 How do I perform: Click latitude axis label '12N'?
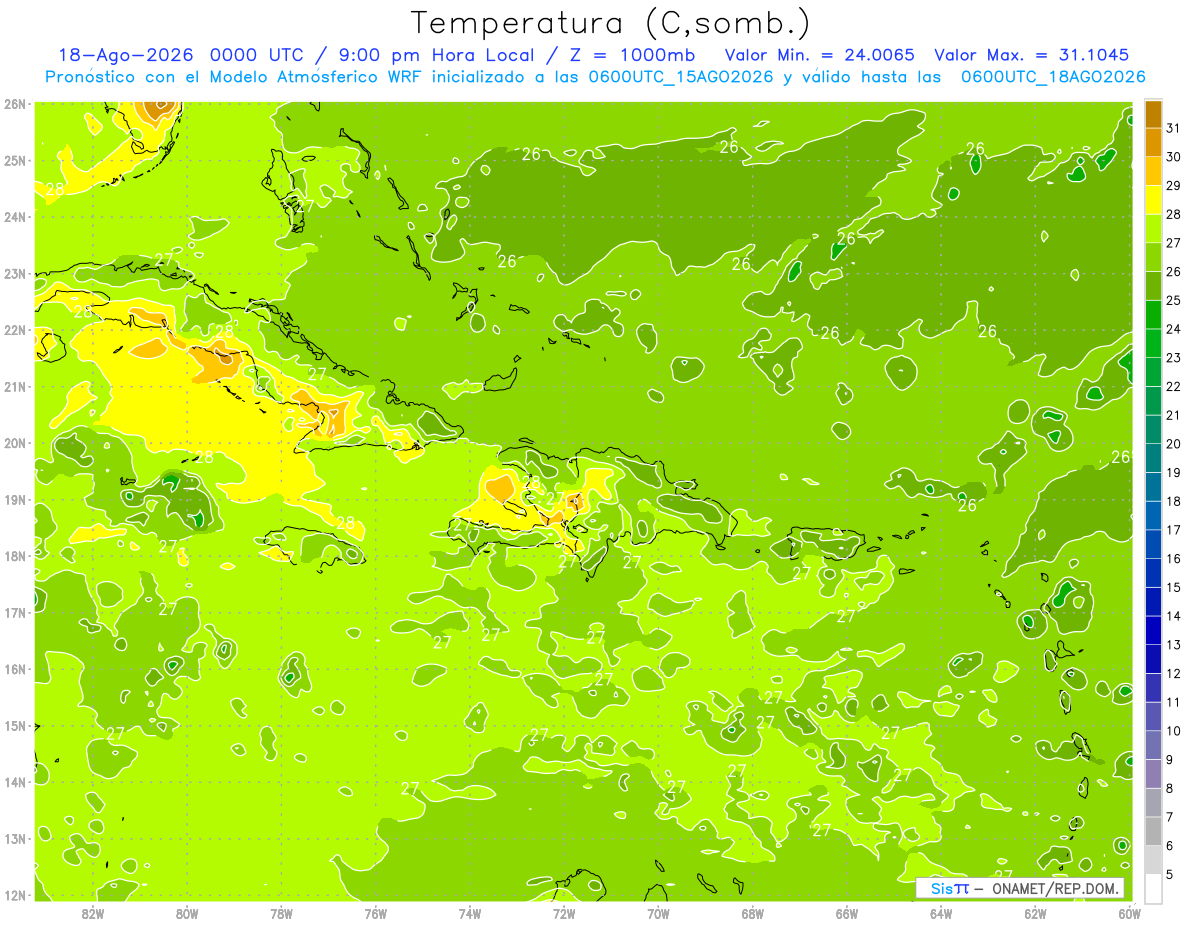click(x=15, y=895)
